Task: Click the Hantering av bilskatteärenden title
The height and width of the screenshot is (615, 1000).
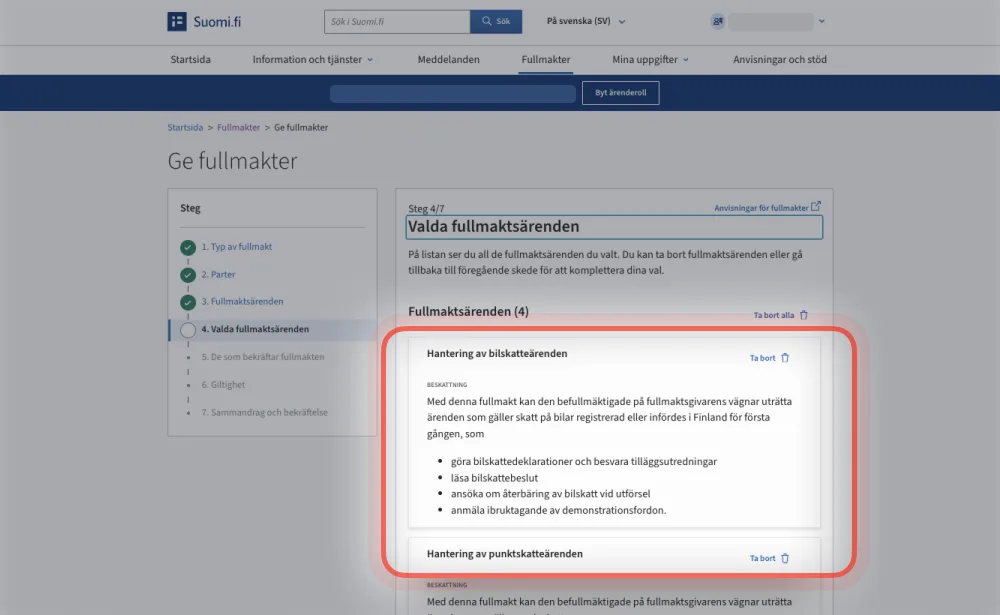Action: pos(497,353)
